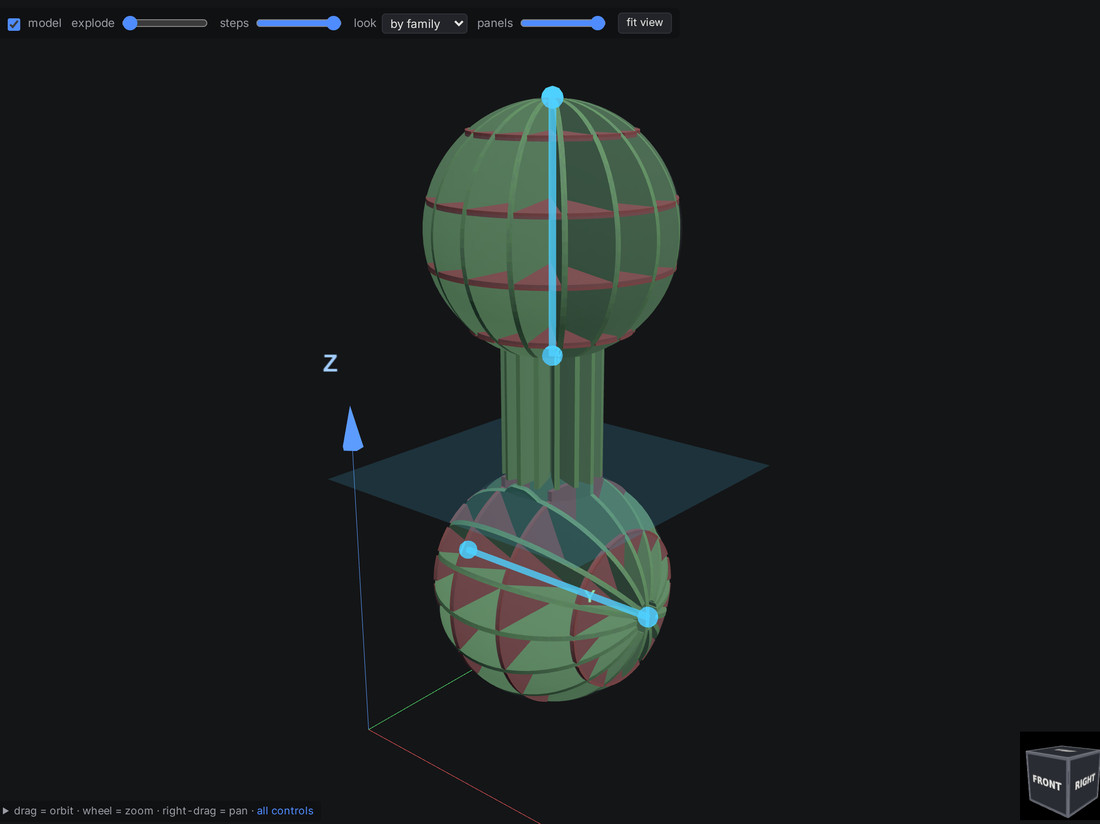Click the 'steps' label text

tap(234, 23)
